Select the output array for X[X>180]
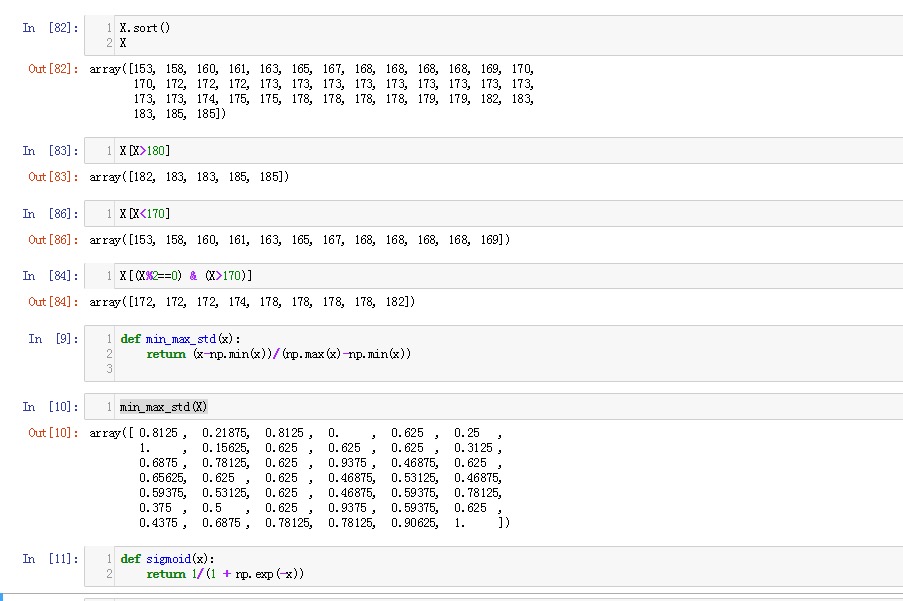This screenshot has height=601, width=903. tap(189, 177)
